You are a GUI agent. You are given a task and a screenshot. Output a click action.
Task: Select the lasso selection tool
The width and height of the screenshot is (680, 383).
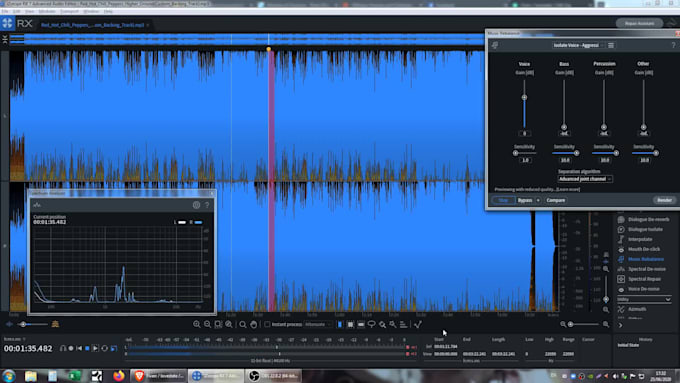click(x=372, y=324)
